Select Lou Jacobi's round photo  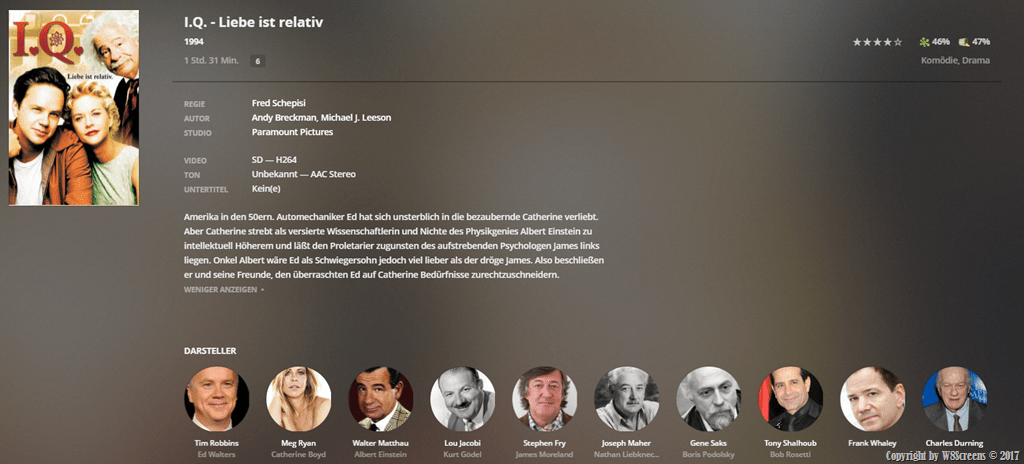[x=462, y=399]
